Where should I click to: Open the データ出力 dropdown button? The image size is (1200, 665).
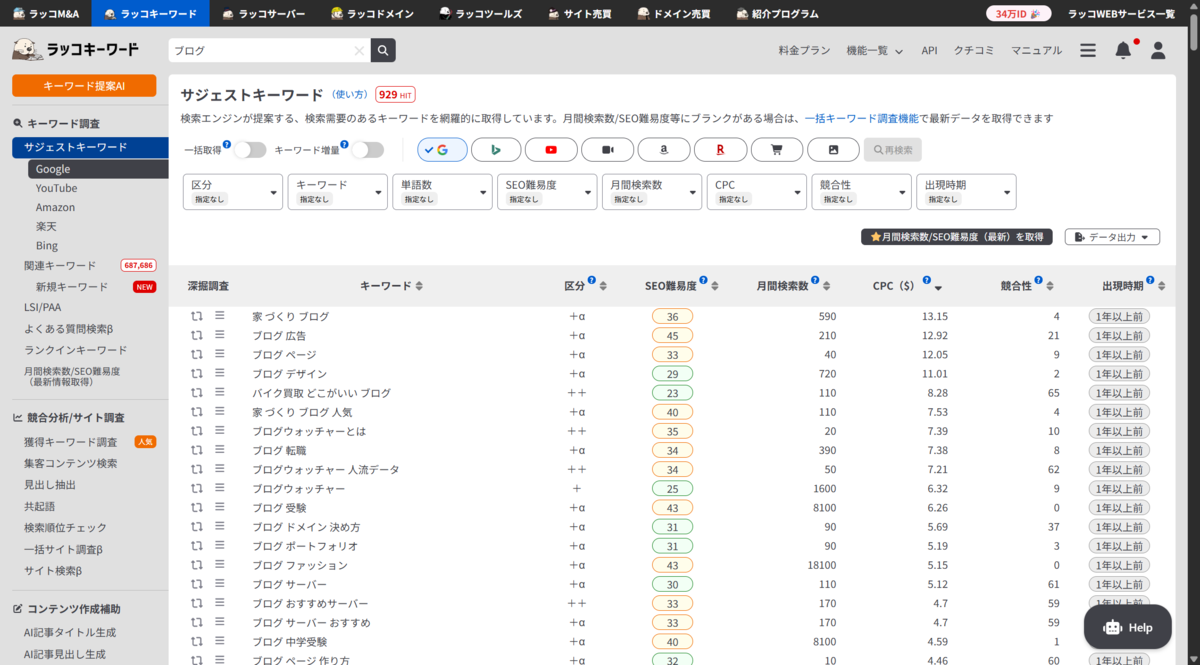coord(1112,237)
